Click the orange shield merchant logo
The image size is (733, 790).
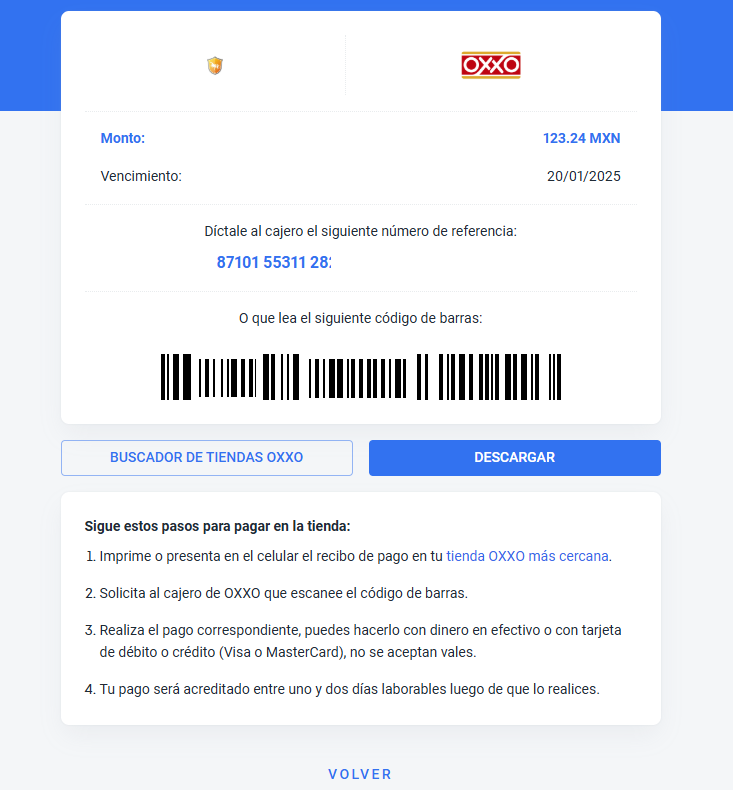pyautogui.click(x=215, y=65)
